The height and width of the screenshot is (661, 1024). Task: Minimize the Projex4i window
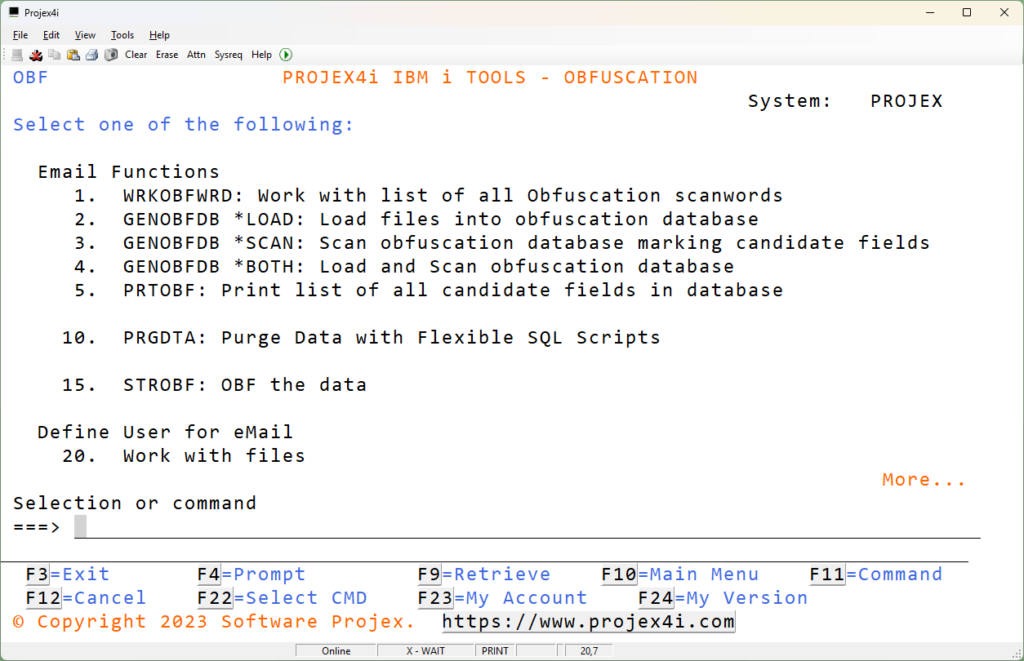[x=930, y=12]
